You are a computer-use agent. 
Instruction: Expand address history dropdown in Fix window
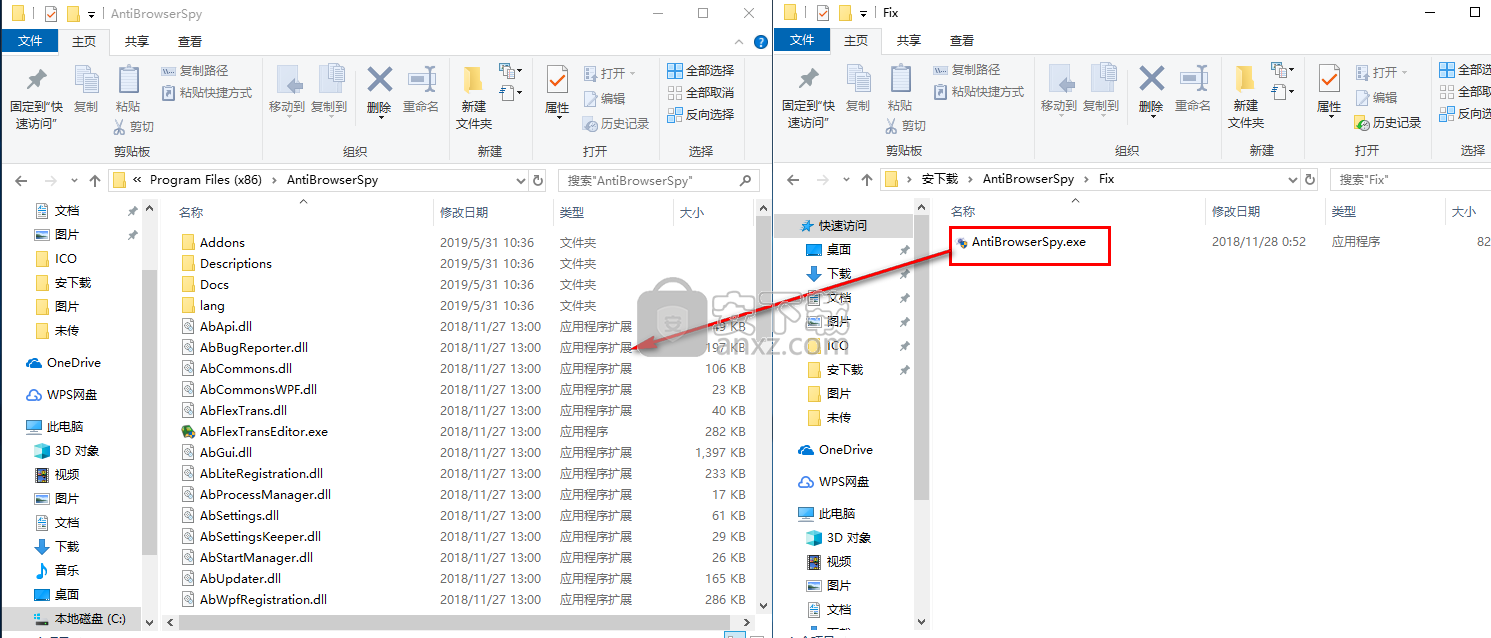pyautogui.click(x=1291, y=179)
